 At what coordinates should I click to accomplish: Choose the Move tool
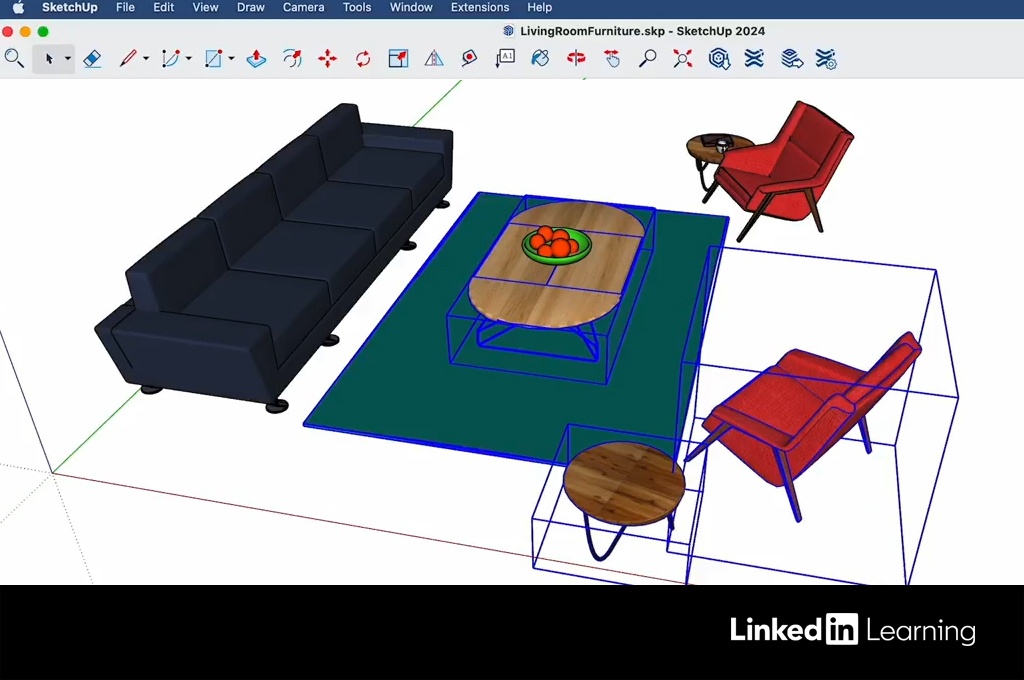pyautogui.click(x=327, y=59)
